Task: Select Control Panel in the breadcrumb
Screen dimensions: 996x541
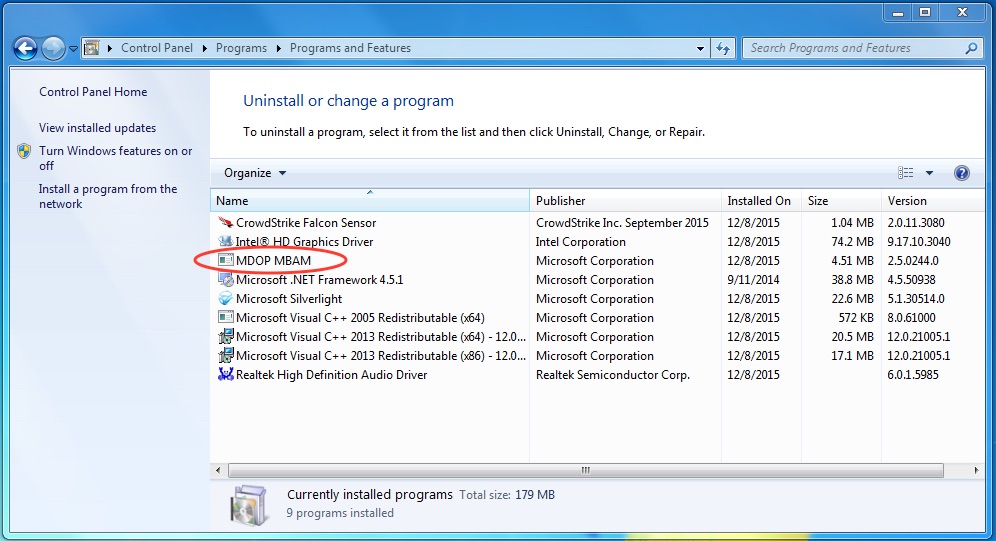Action: [156, 48]
